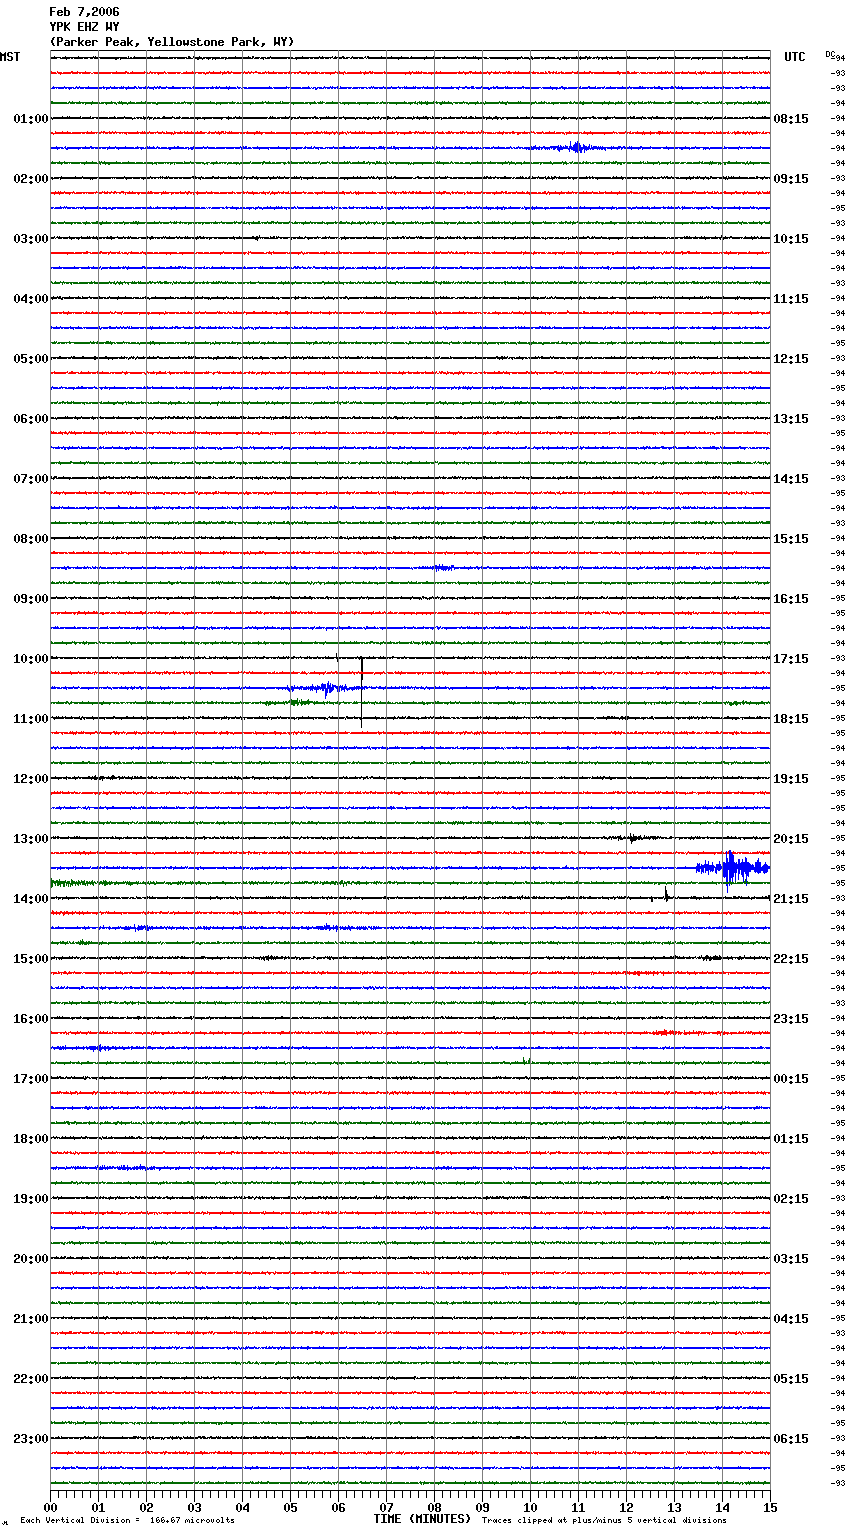850x1534 pixels.
Task: Click the "10:15" UTC row label
Action: coord(791,239)
